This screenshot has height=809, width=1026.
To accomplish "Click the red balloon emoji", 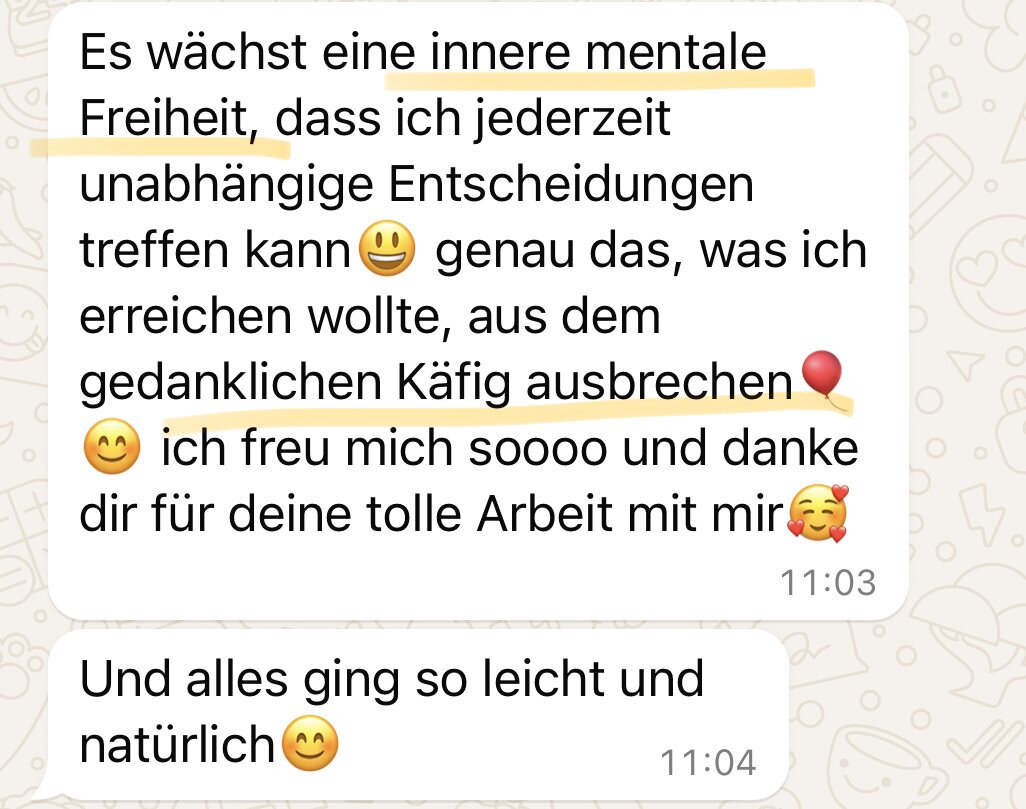I will click(823, 378).
